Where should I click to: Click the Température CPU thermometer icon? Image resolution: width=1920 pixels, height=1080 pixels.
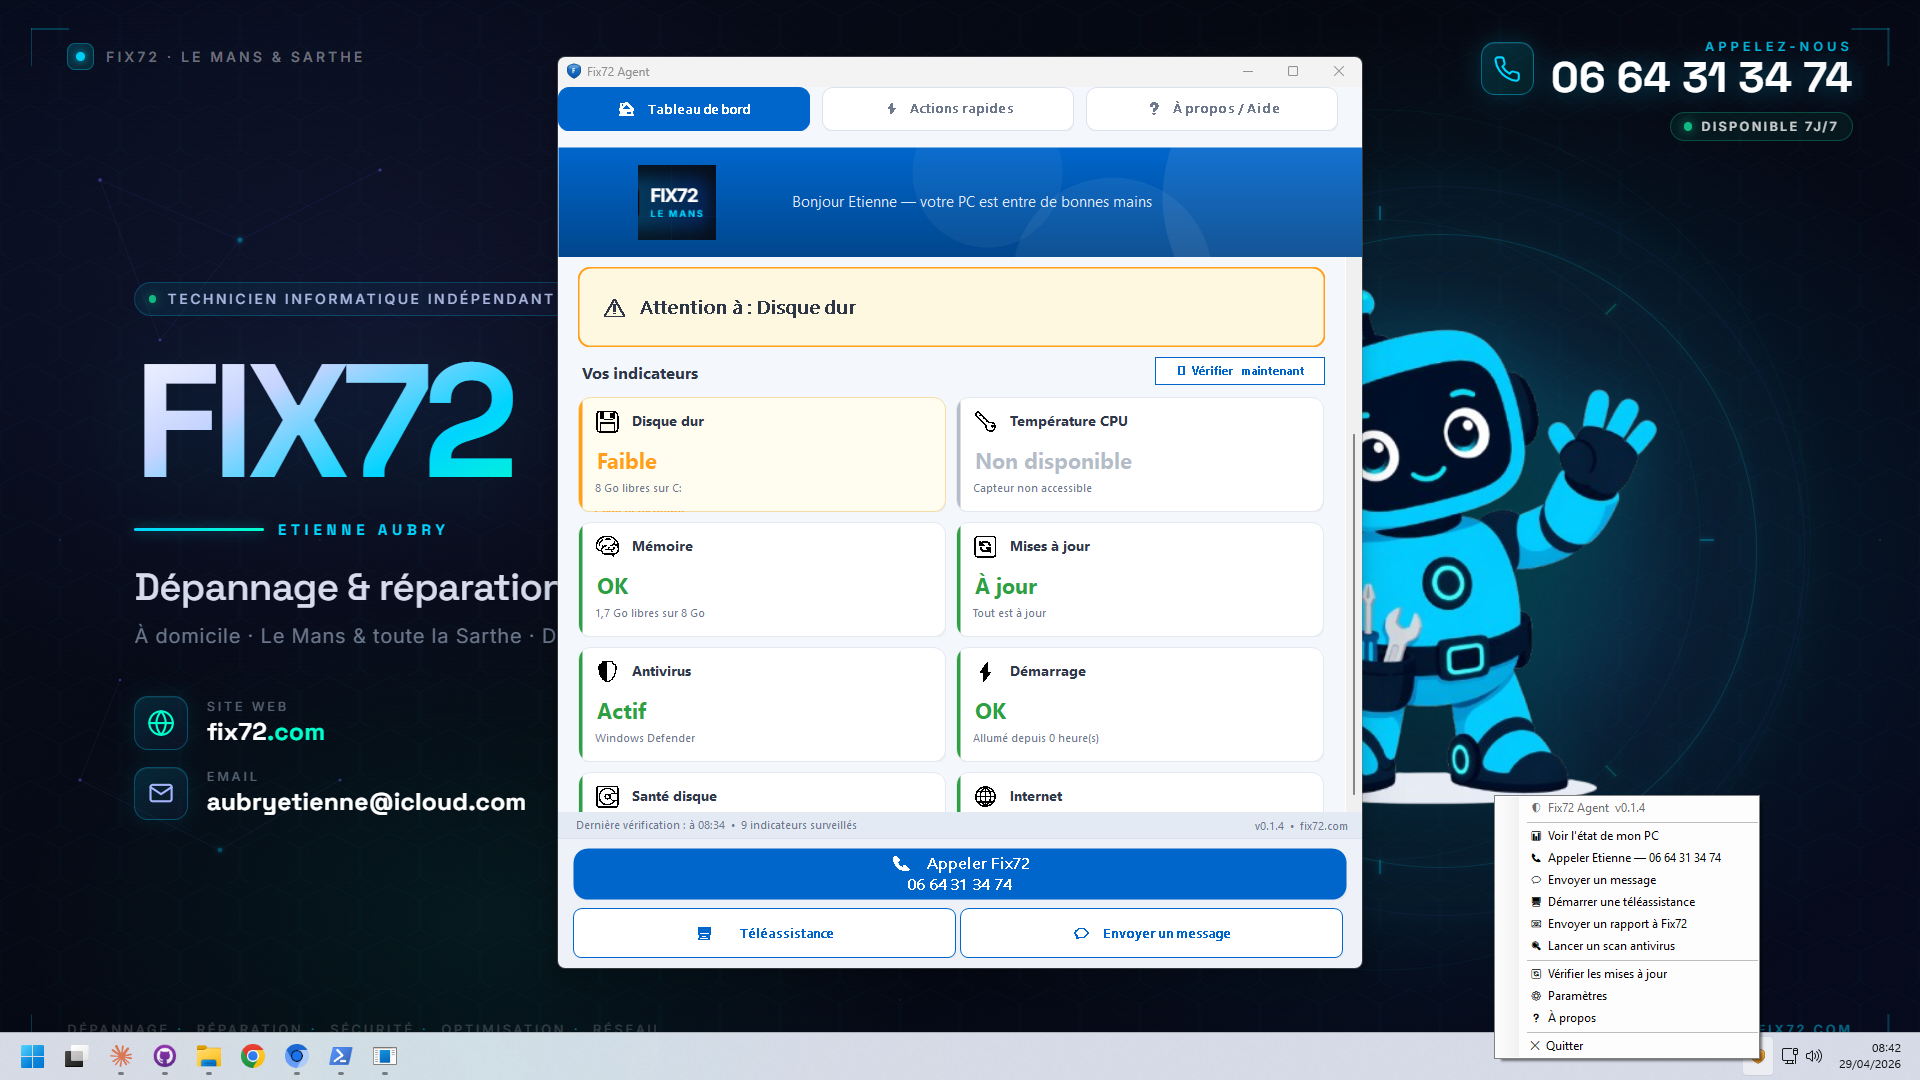(985, 421)
